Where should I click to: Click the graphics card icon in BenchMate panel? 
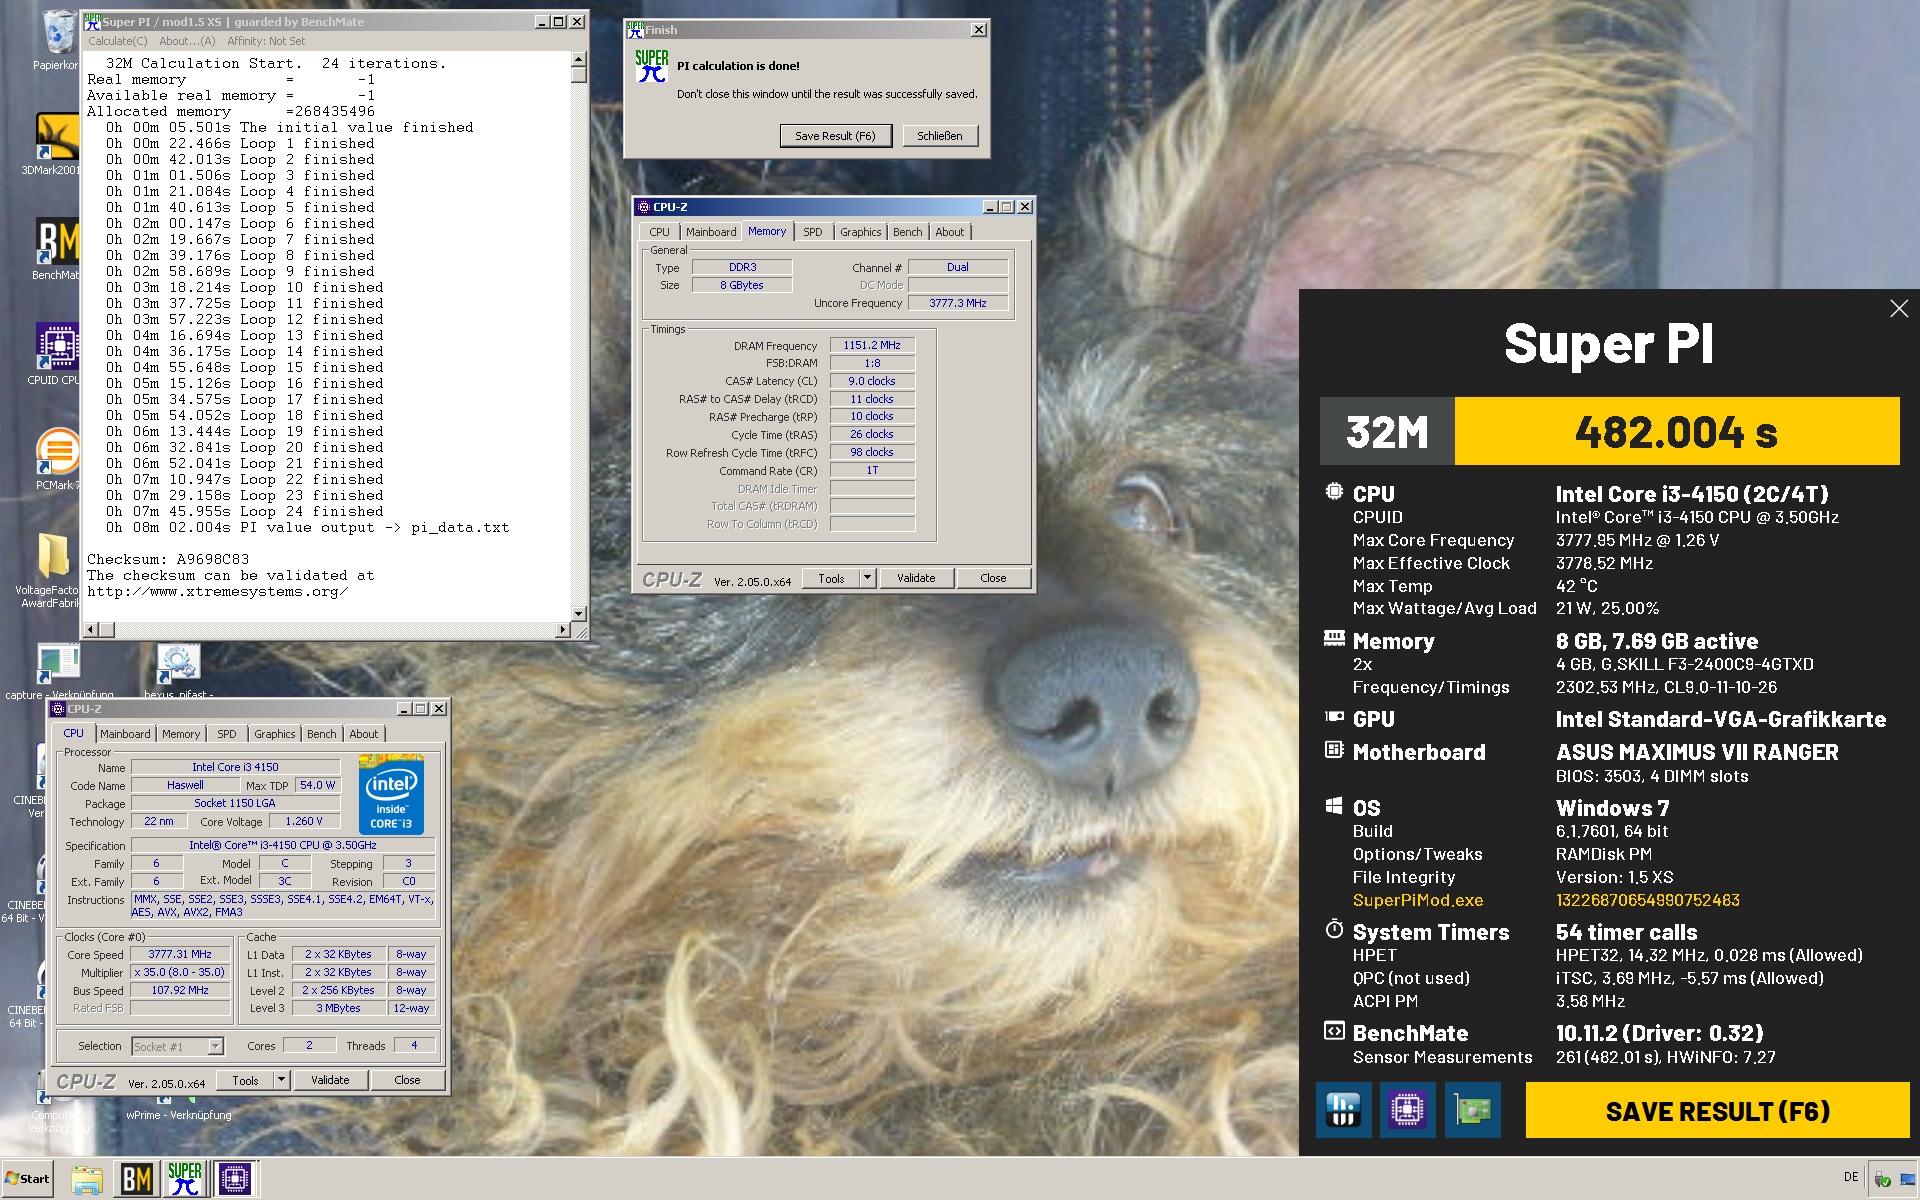click(x=1472, y=1110)
